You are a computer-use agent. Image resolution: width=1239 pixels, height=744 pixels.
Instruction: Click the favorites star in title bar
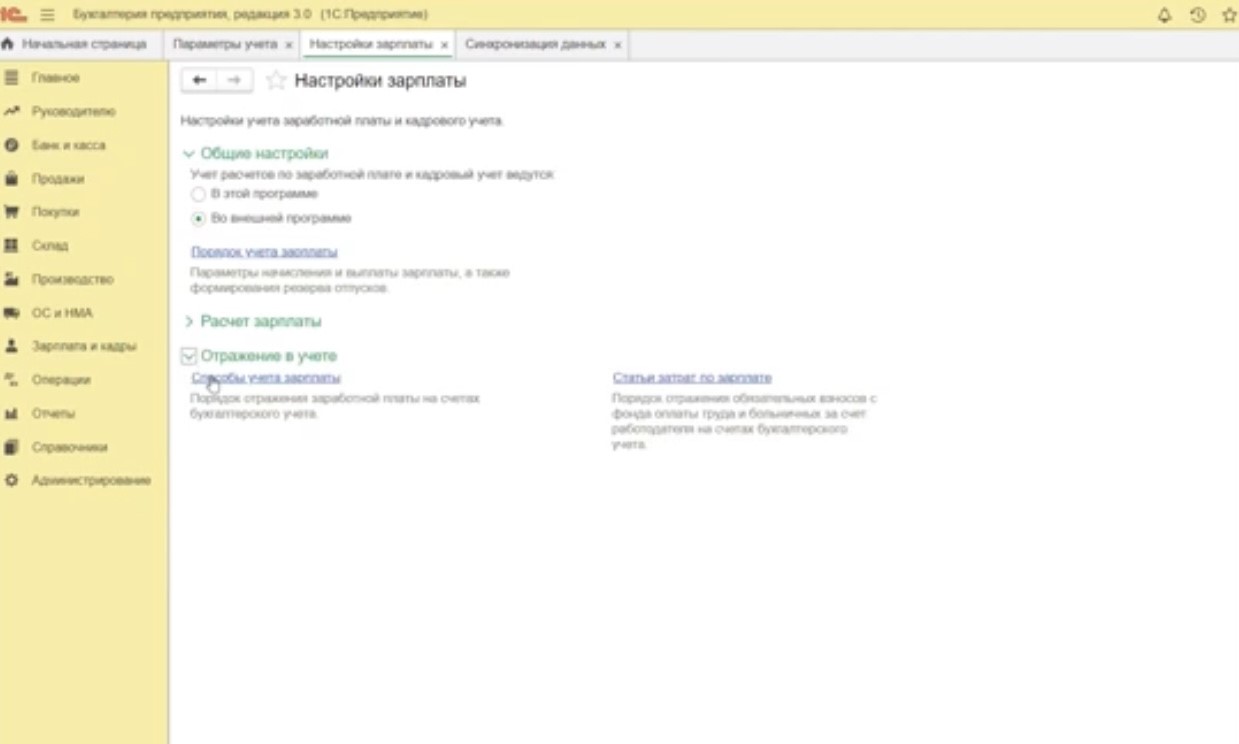pos(1229,15)
